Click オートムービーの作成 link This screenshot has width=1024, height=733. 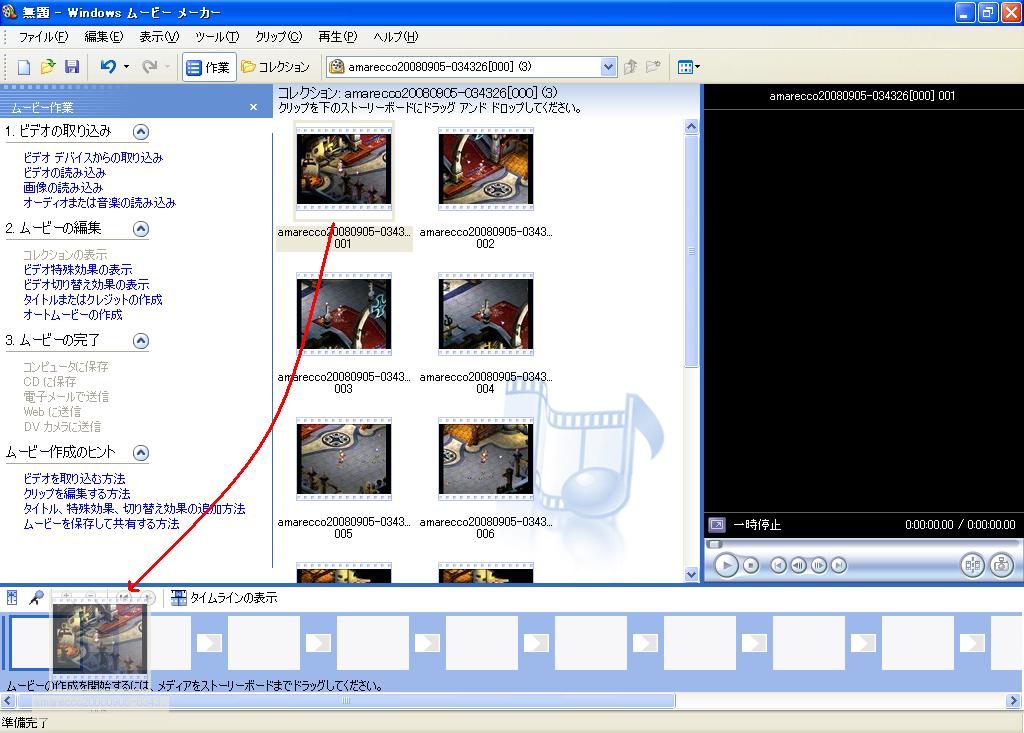pyautogui.click(x=72, y=314)
